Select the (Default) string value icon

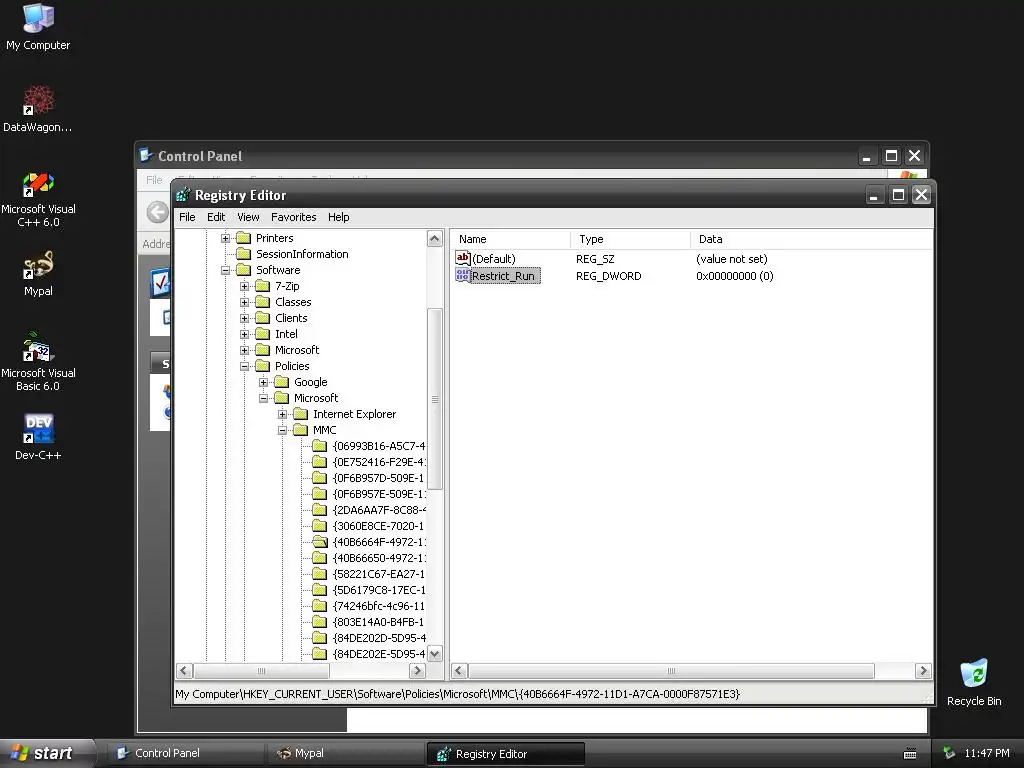pos(463,259)
